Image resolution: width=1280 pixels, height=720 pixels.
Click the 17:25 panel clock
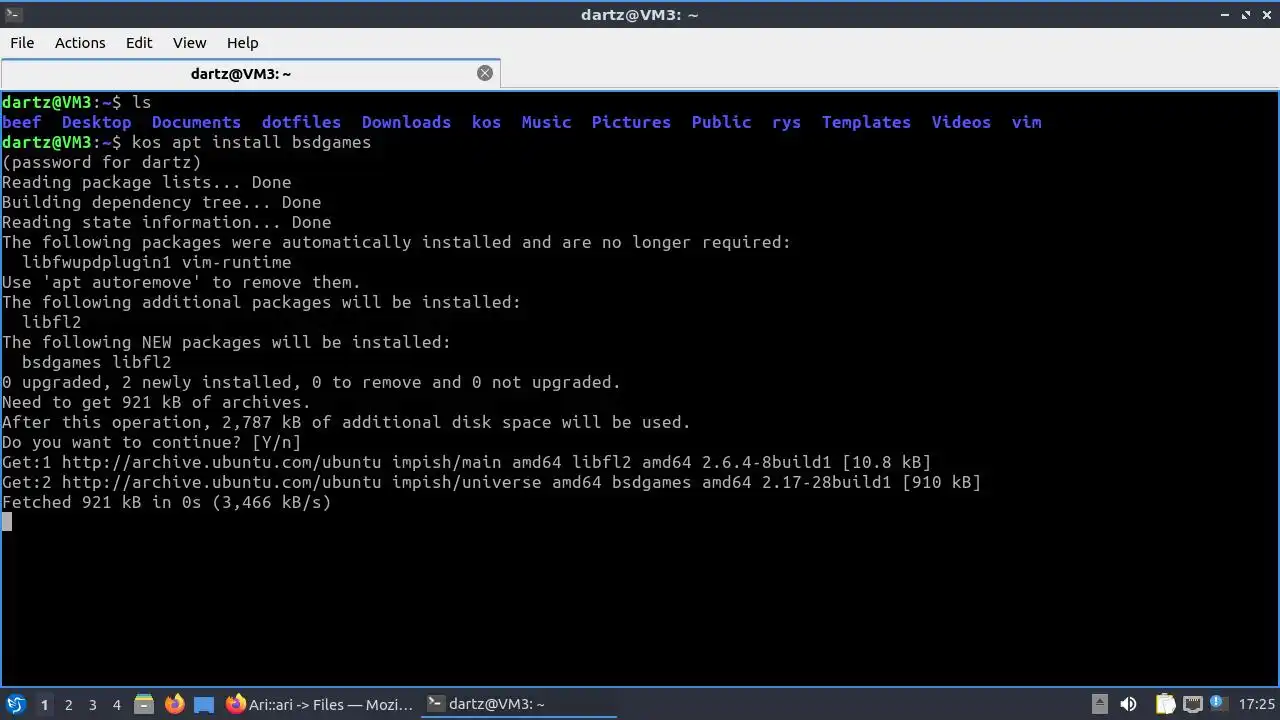click(x=1256, y=704)
